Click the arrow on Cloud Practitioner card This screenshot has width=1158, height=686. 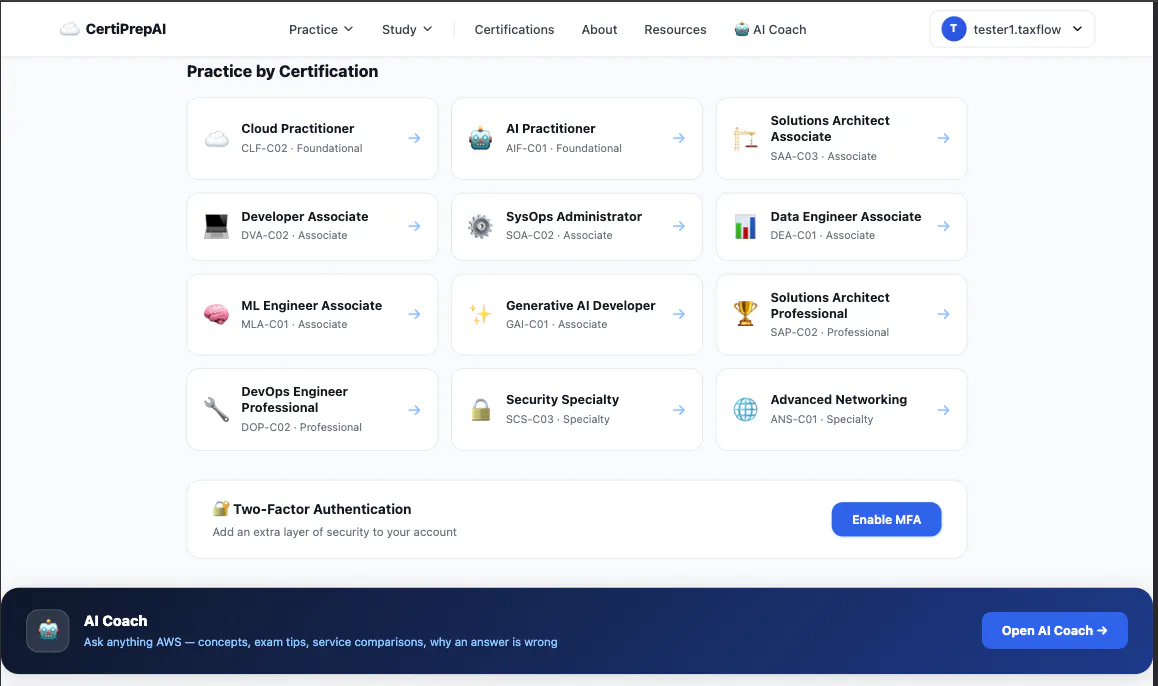pos(414,138)
